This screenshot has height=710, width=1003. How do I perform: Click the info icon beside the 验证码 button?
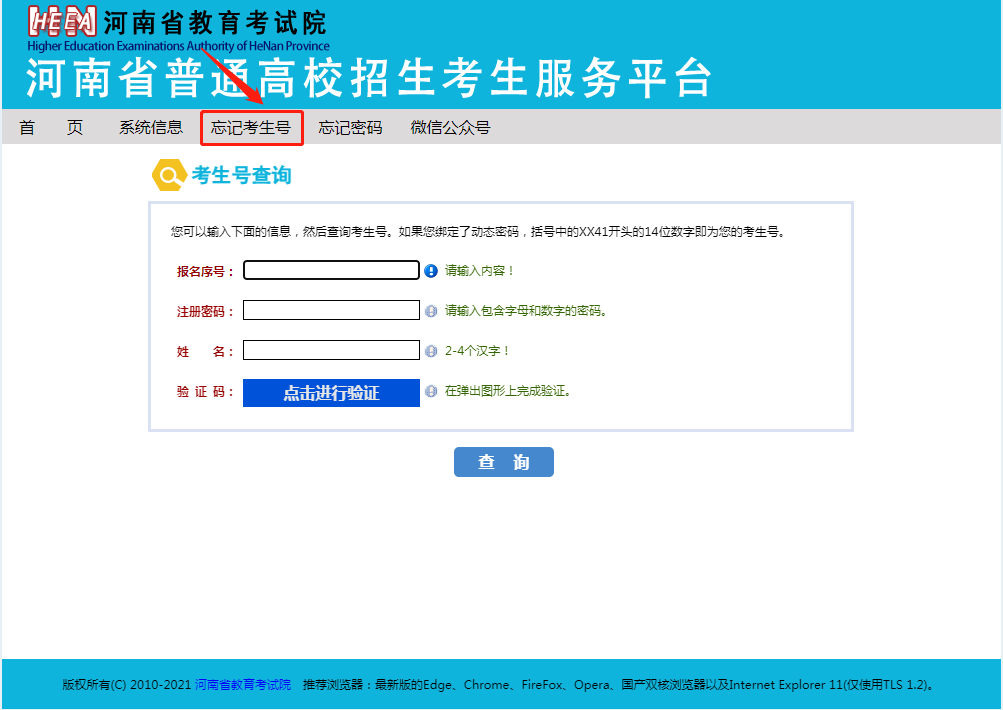[431, 391]
